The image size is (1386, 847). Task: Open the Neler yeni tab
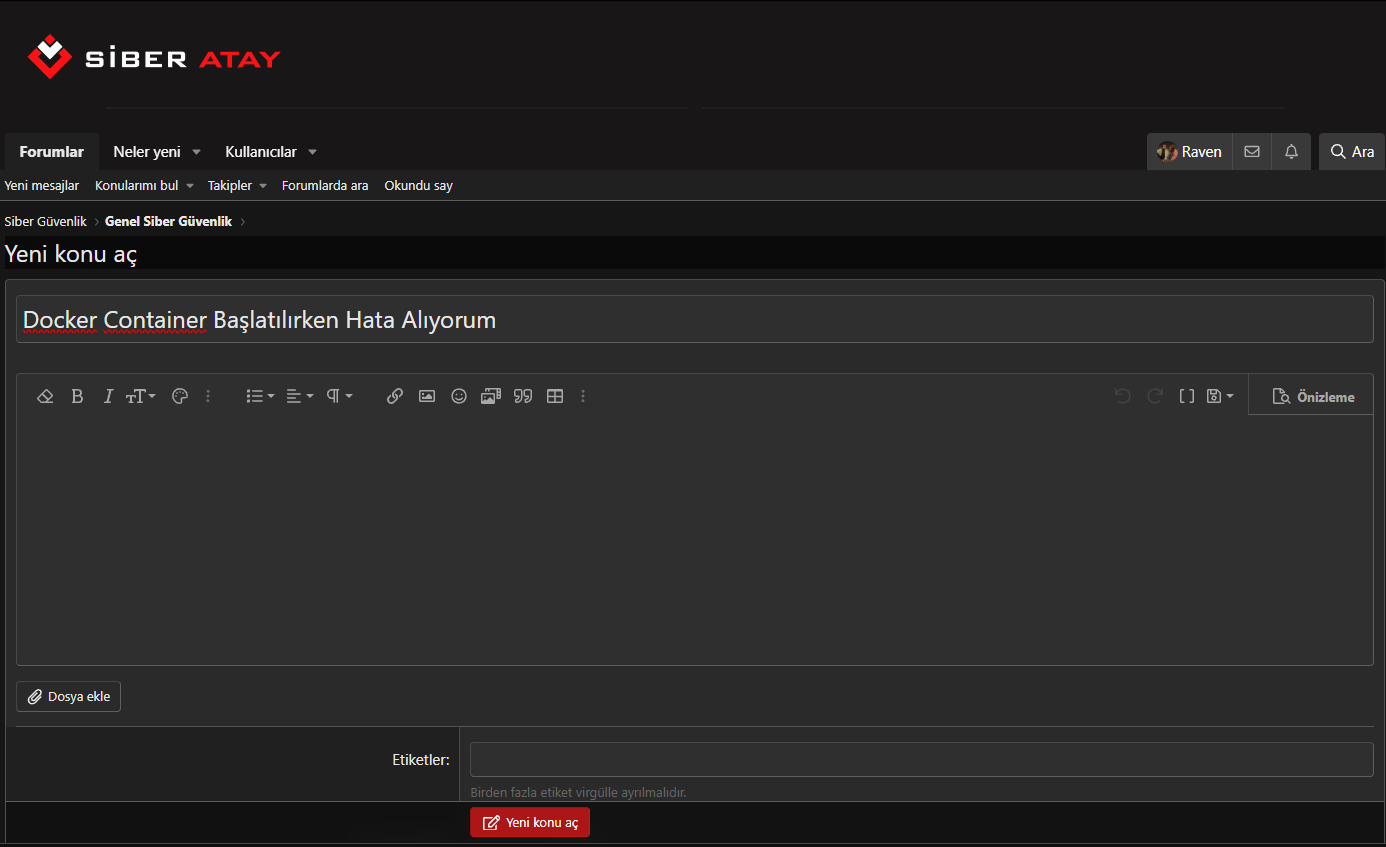(147, 152)
